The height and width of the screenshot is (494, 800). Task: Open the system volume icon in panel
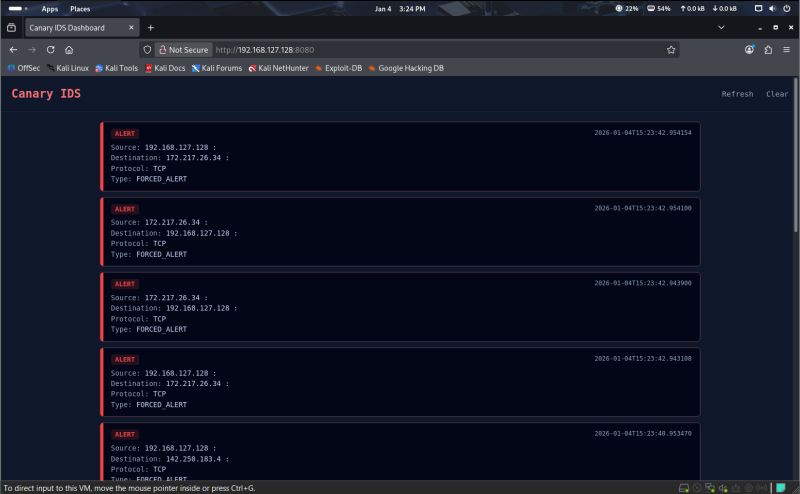[x=772, y=9]
